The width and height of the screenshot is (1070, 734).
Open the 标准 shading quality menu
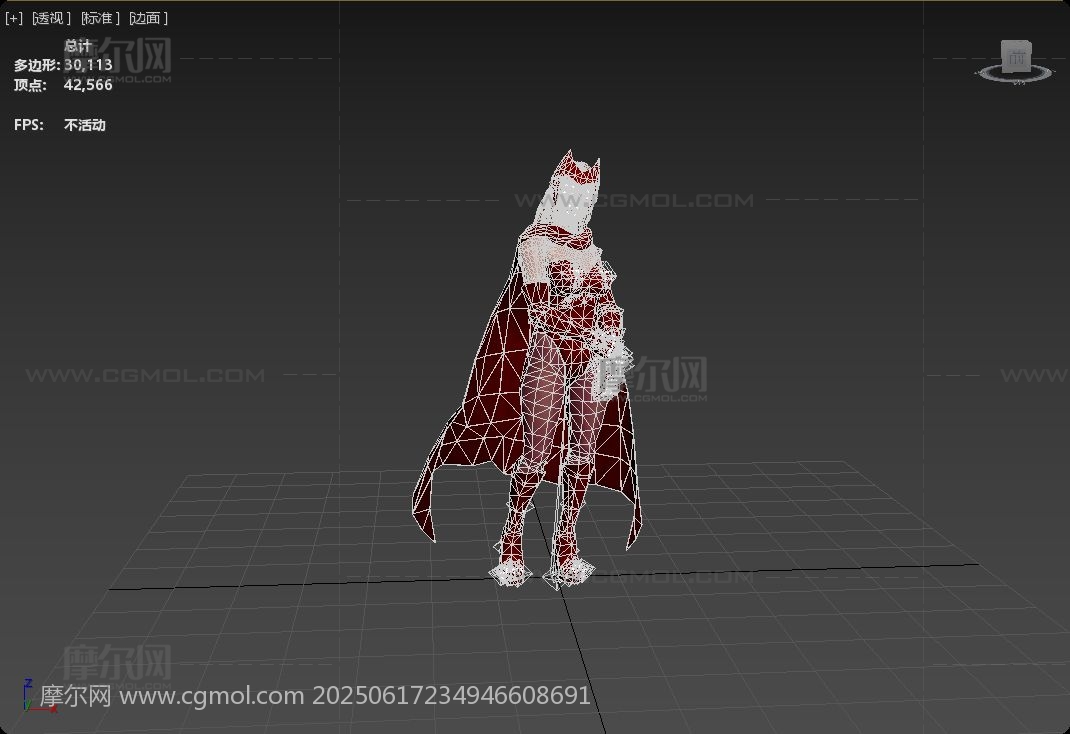pyautogui.click(x=100, y=18)
